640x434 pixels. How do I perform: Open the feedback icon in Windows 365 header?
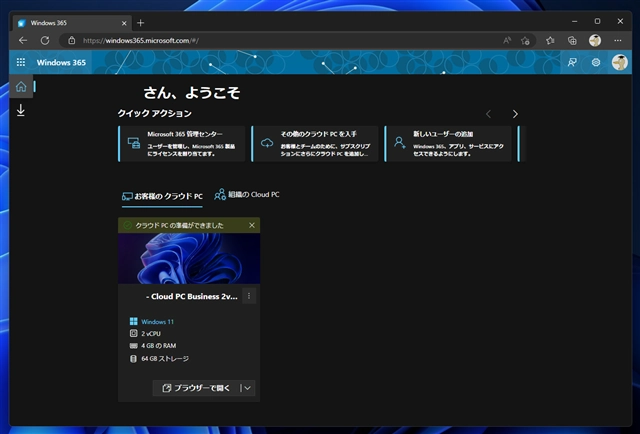[572, 62]
